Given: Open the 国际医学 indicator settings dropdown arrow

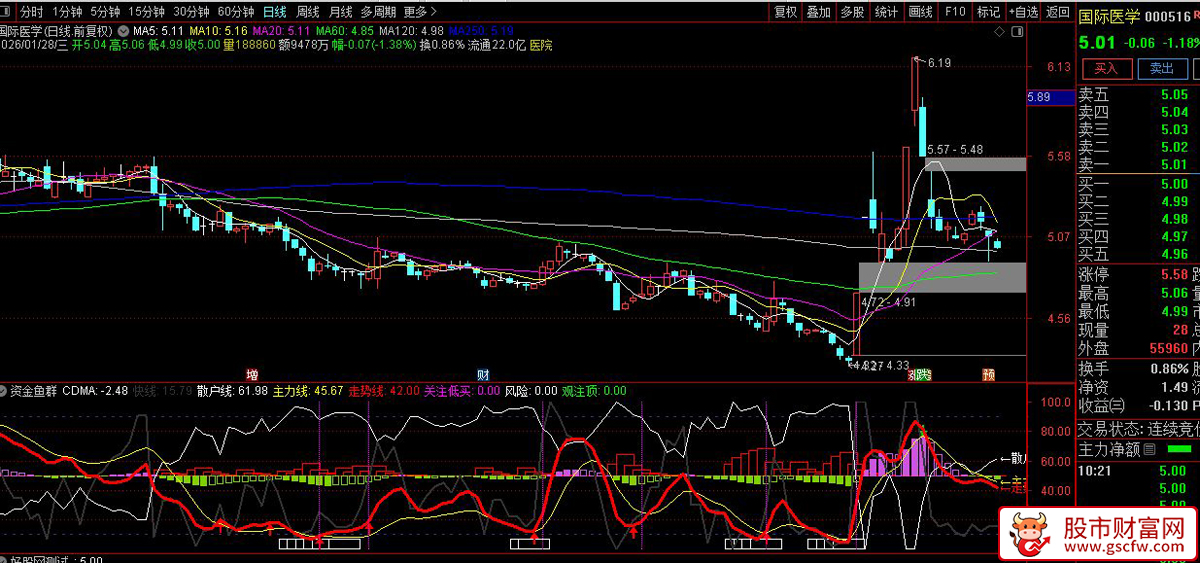Looking at the screenshot, I should 124,31.
